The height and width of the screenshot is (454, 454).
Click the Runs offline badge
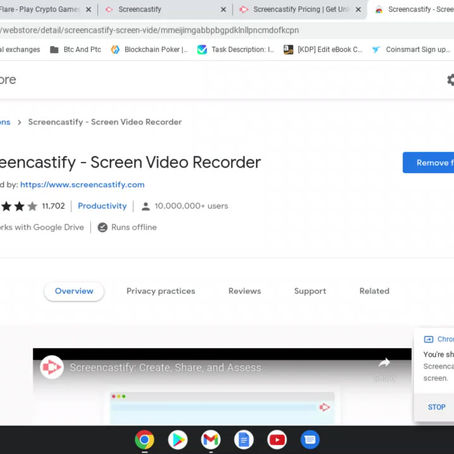127,227
